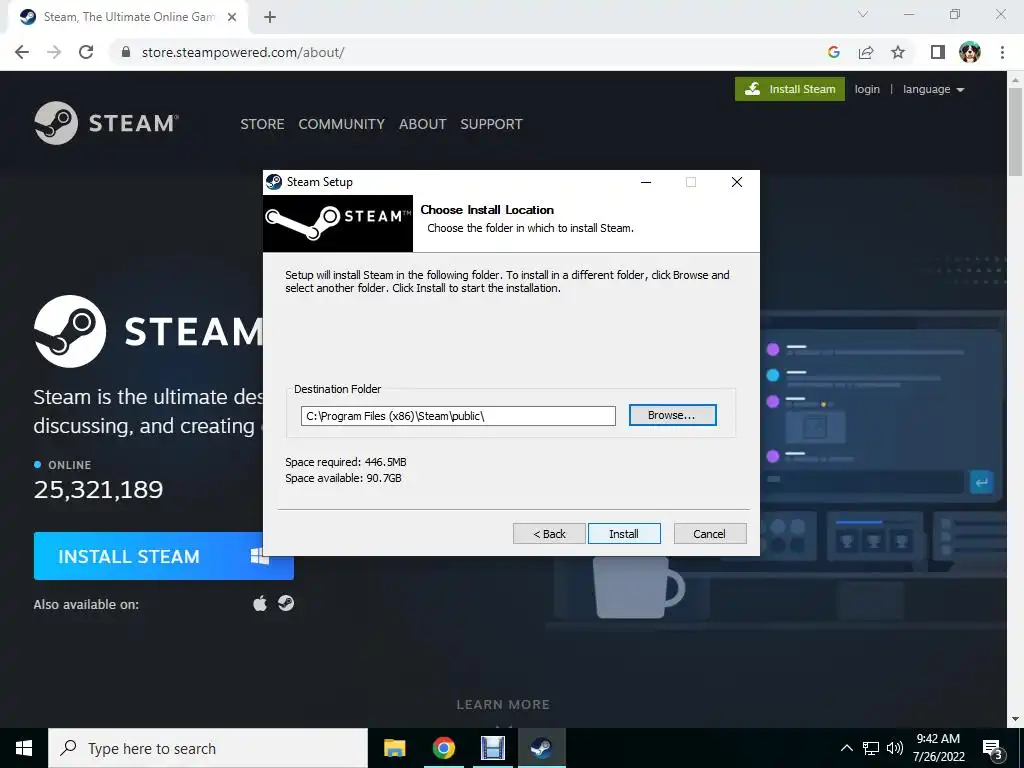Click the green Install Steam header button

coord(790,89)
